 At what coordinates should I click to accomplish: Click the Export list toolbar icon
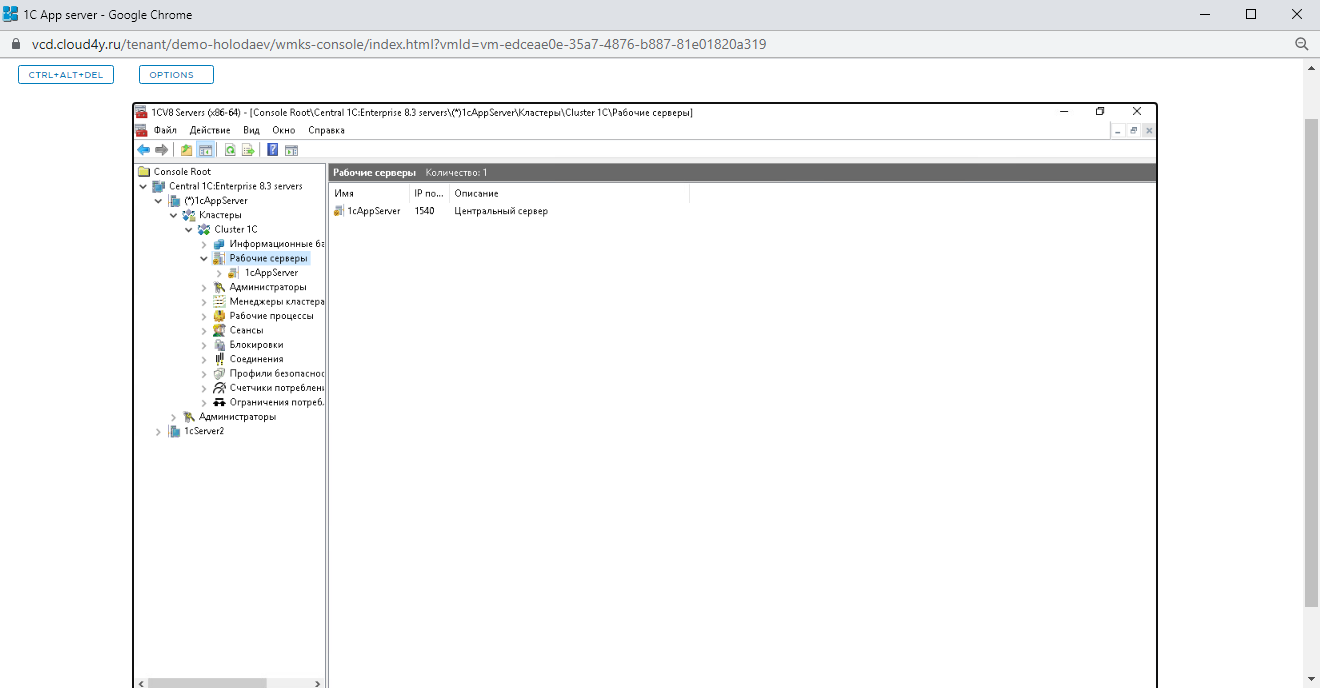pyautogui.click(x=247, y=150)
